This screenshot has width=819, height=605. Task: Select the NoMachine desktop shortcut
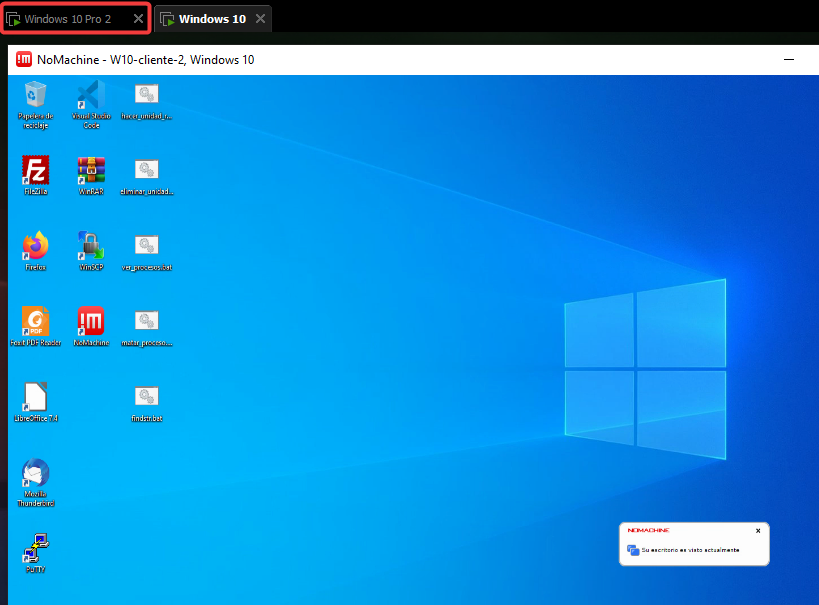pos(91,321)
